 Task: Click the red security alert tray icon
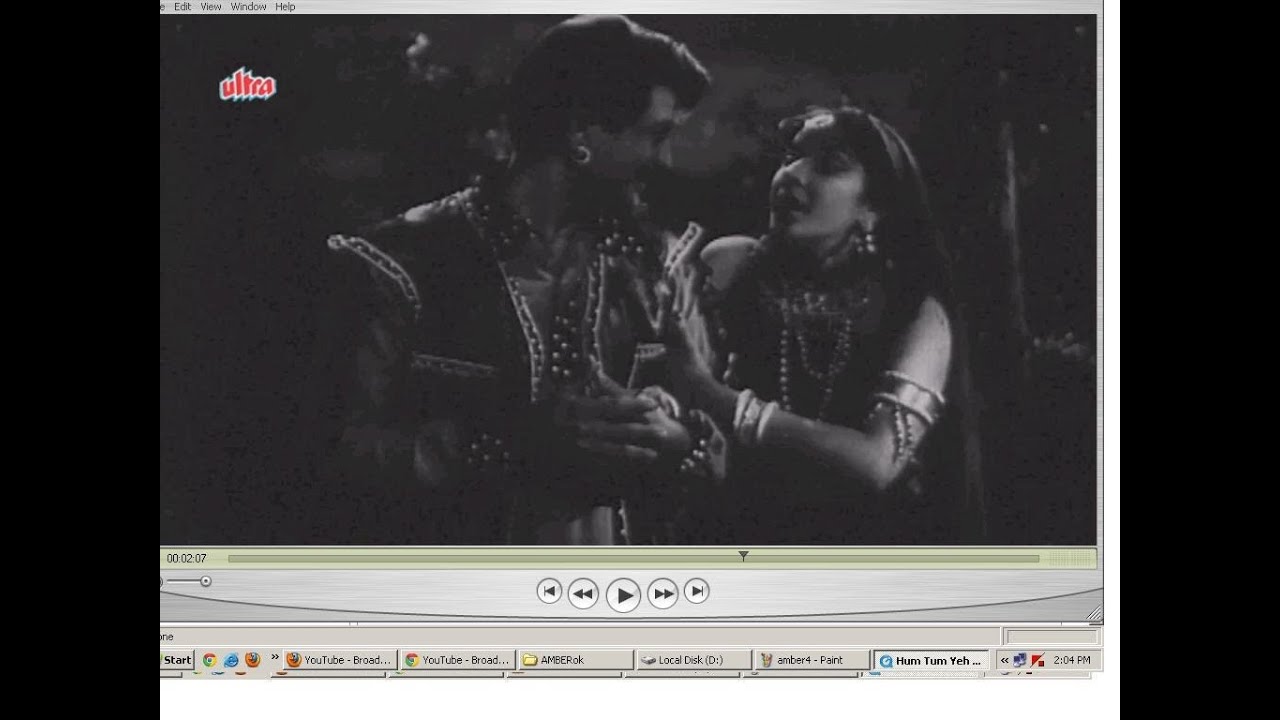[1038, 660]
